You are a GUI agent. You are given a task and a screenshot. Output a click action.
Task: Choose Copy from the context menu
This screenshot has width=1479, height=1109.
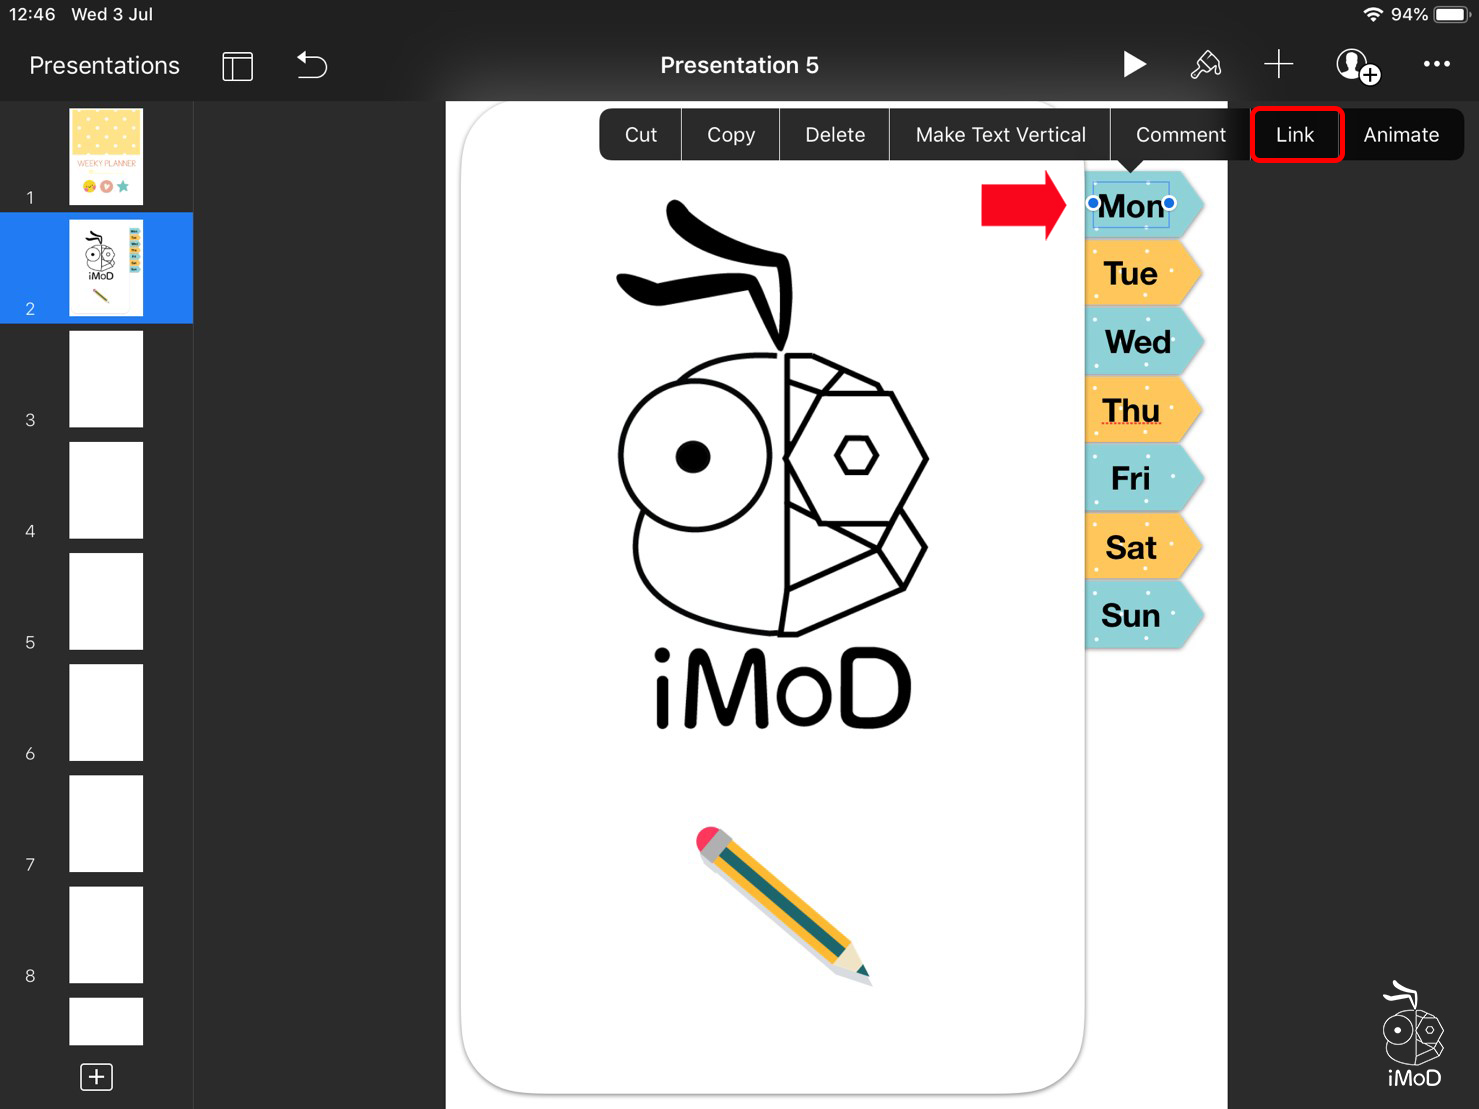point(730,135)
